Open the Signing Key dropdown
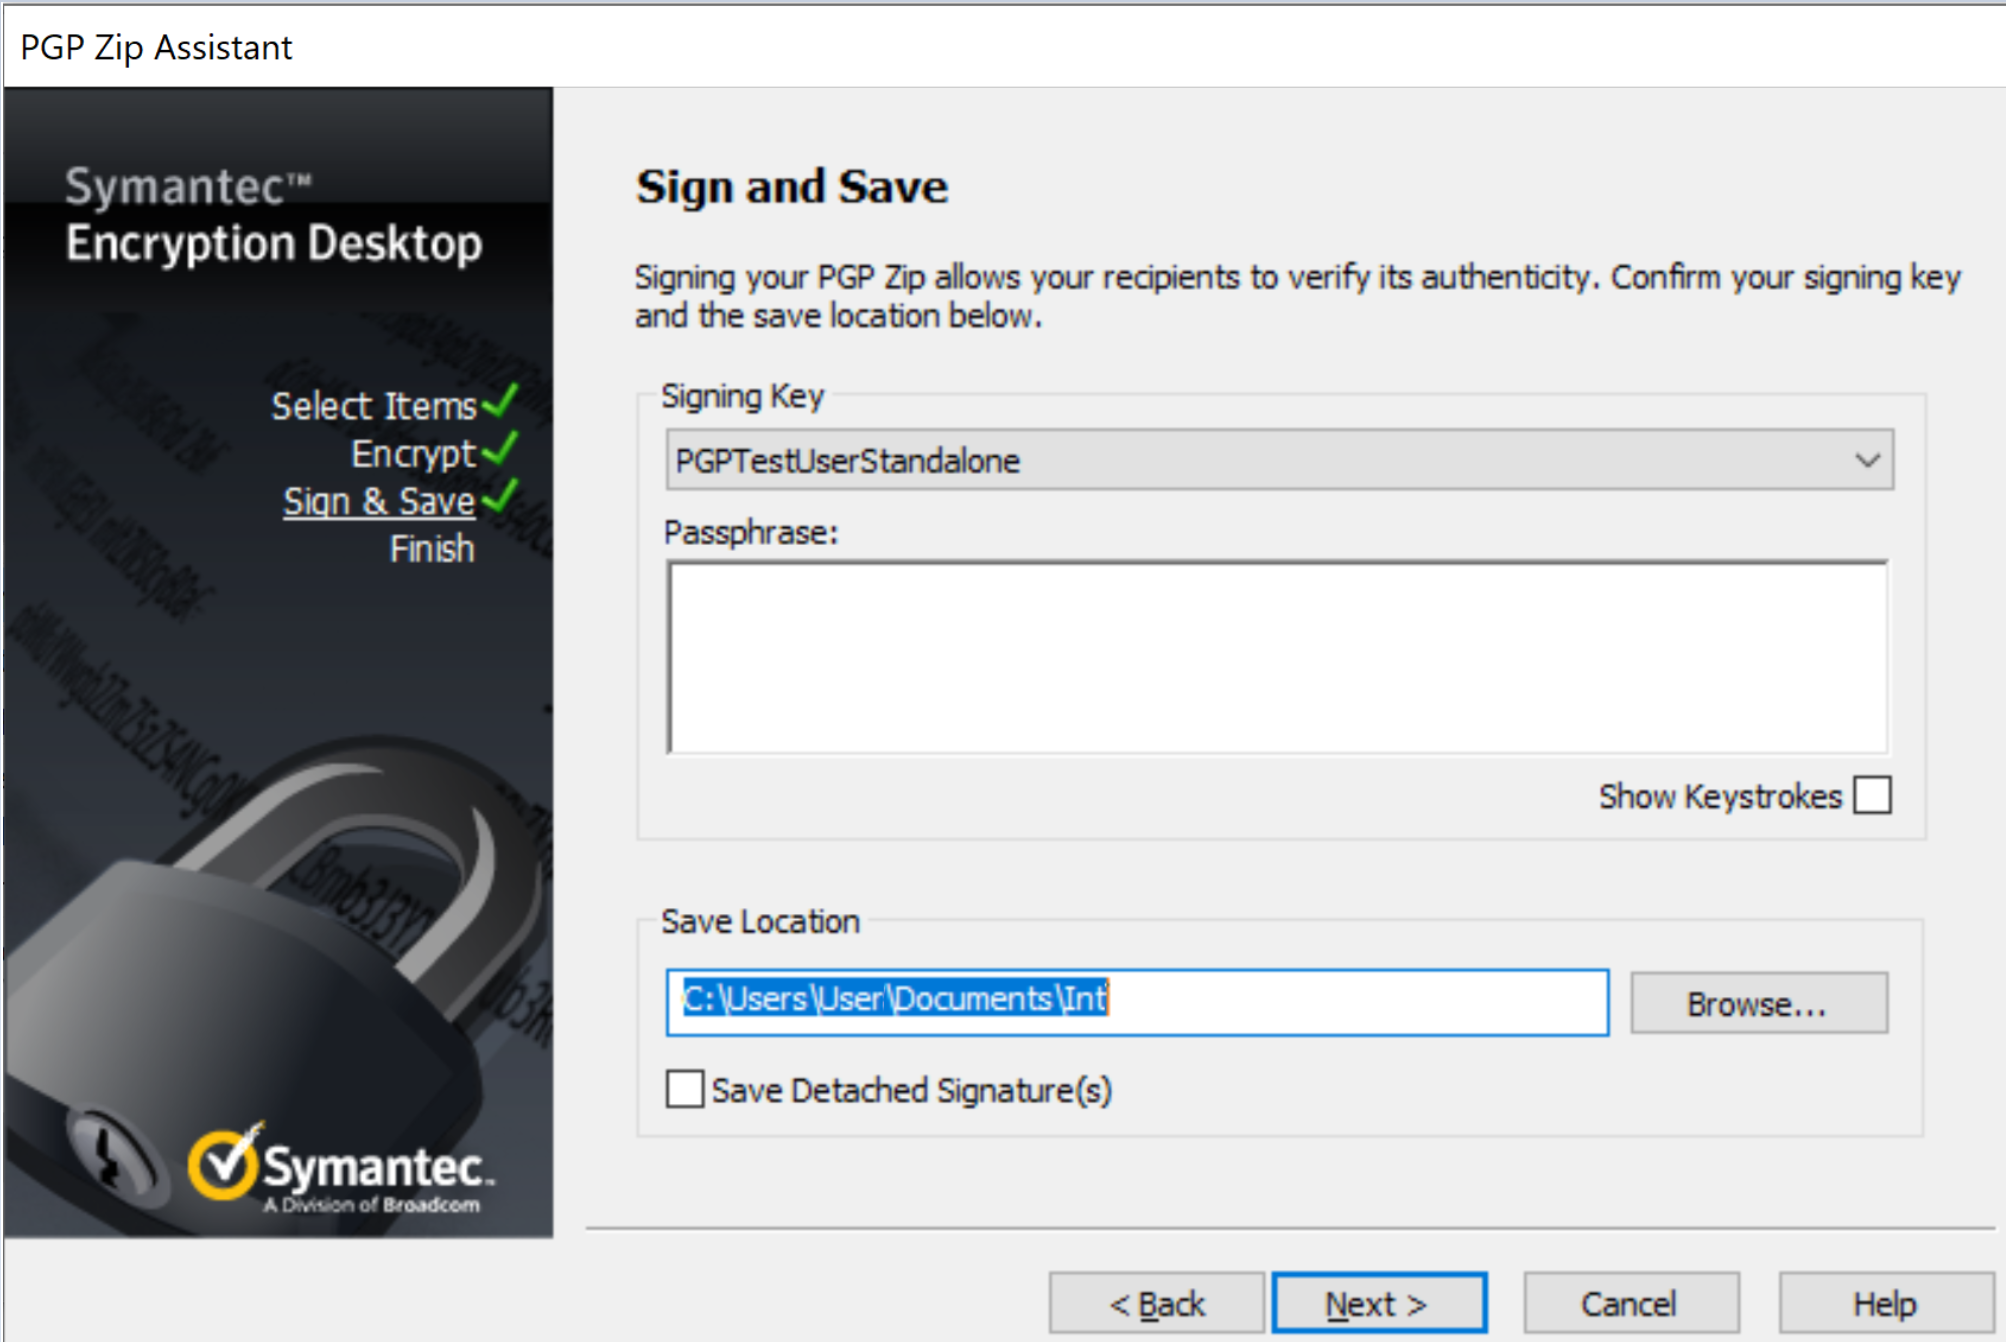 point(1279,460)
